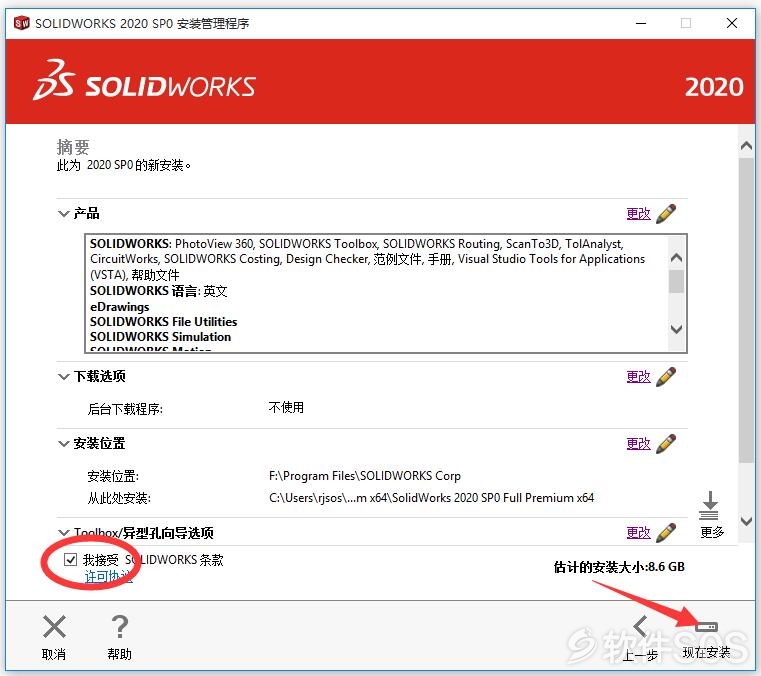
Task: Click 更改 link for 下载选项
Action: coord(638,377)
